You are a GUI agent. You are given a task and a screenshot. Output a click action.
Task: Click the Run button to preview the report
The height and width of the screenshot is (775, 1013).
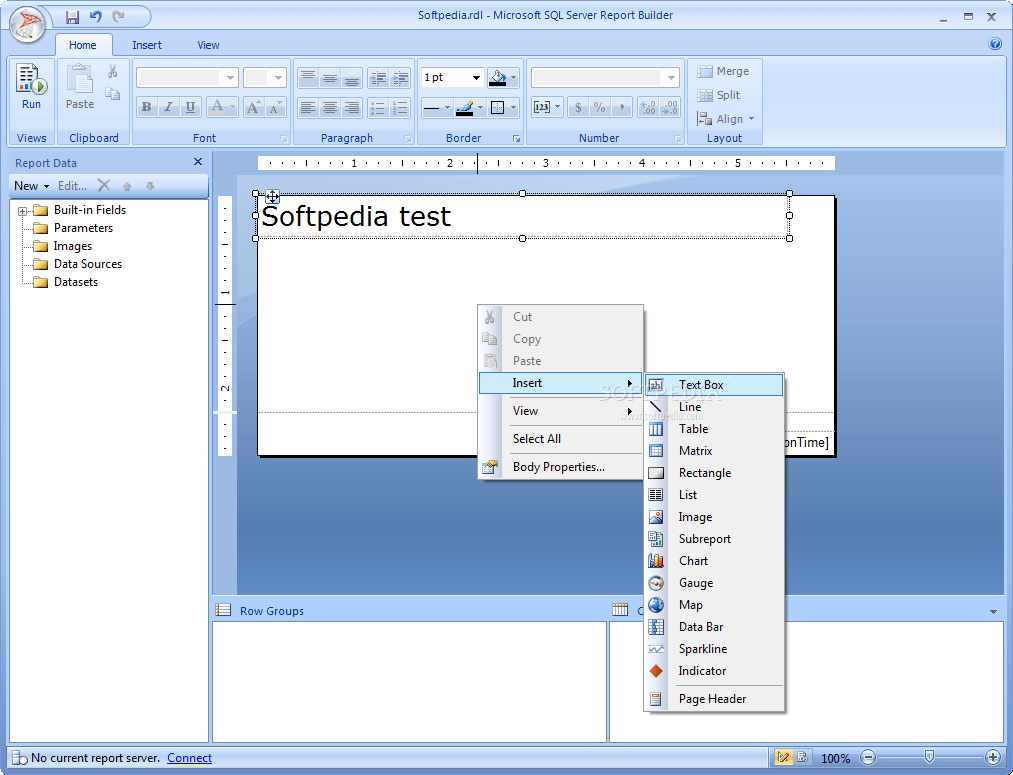click(30, 90)
